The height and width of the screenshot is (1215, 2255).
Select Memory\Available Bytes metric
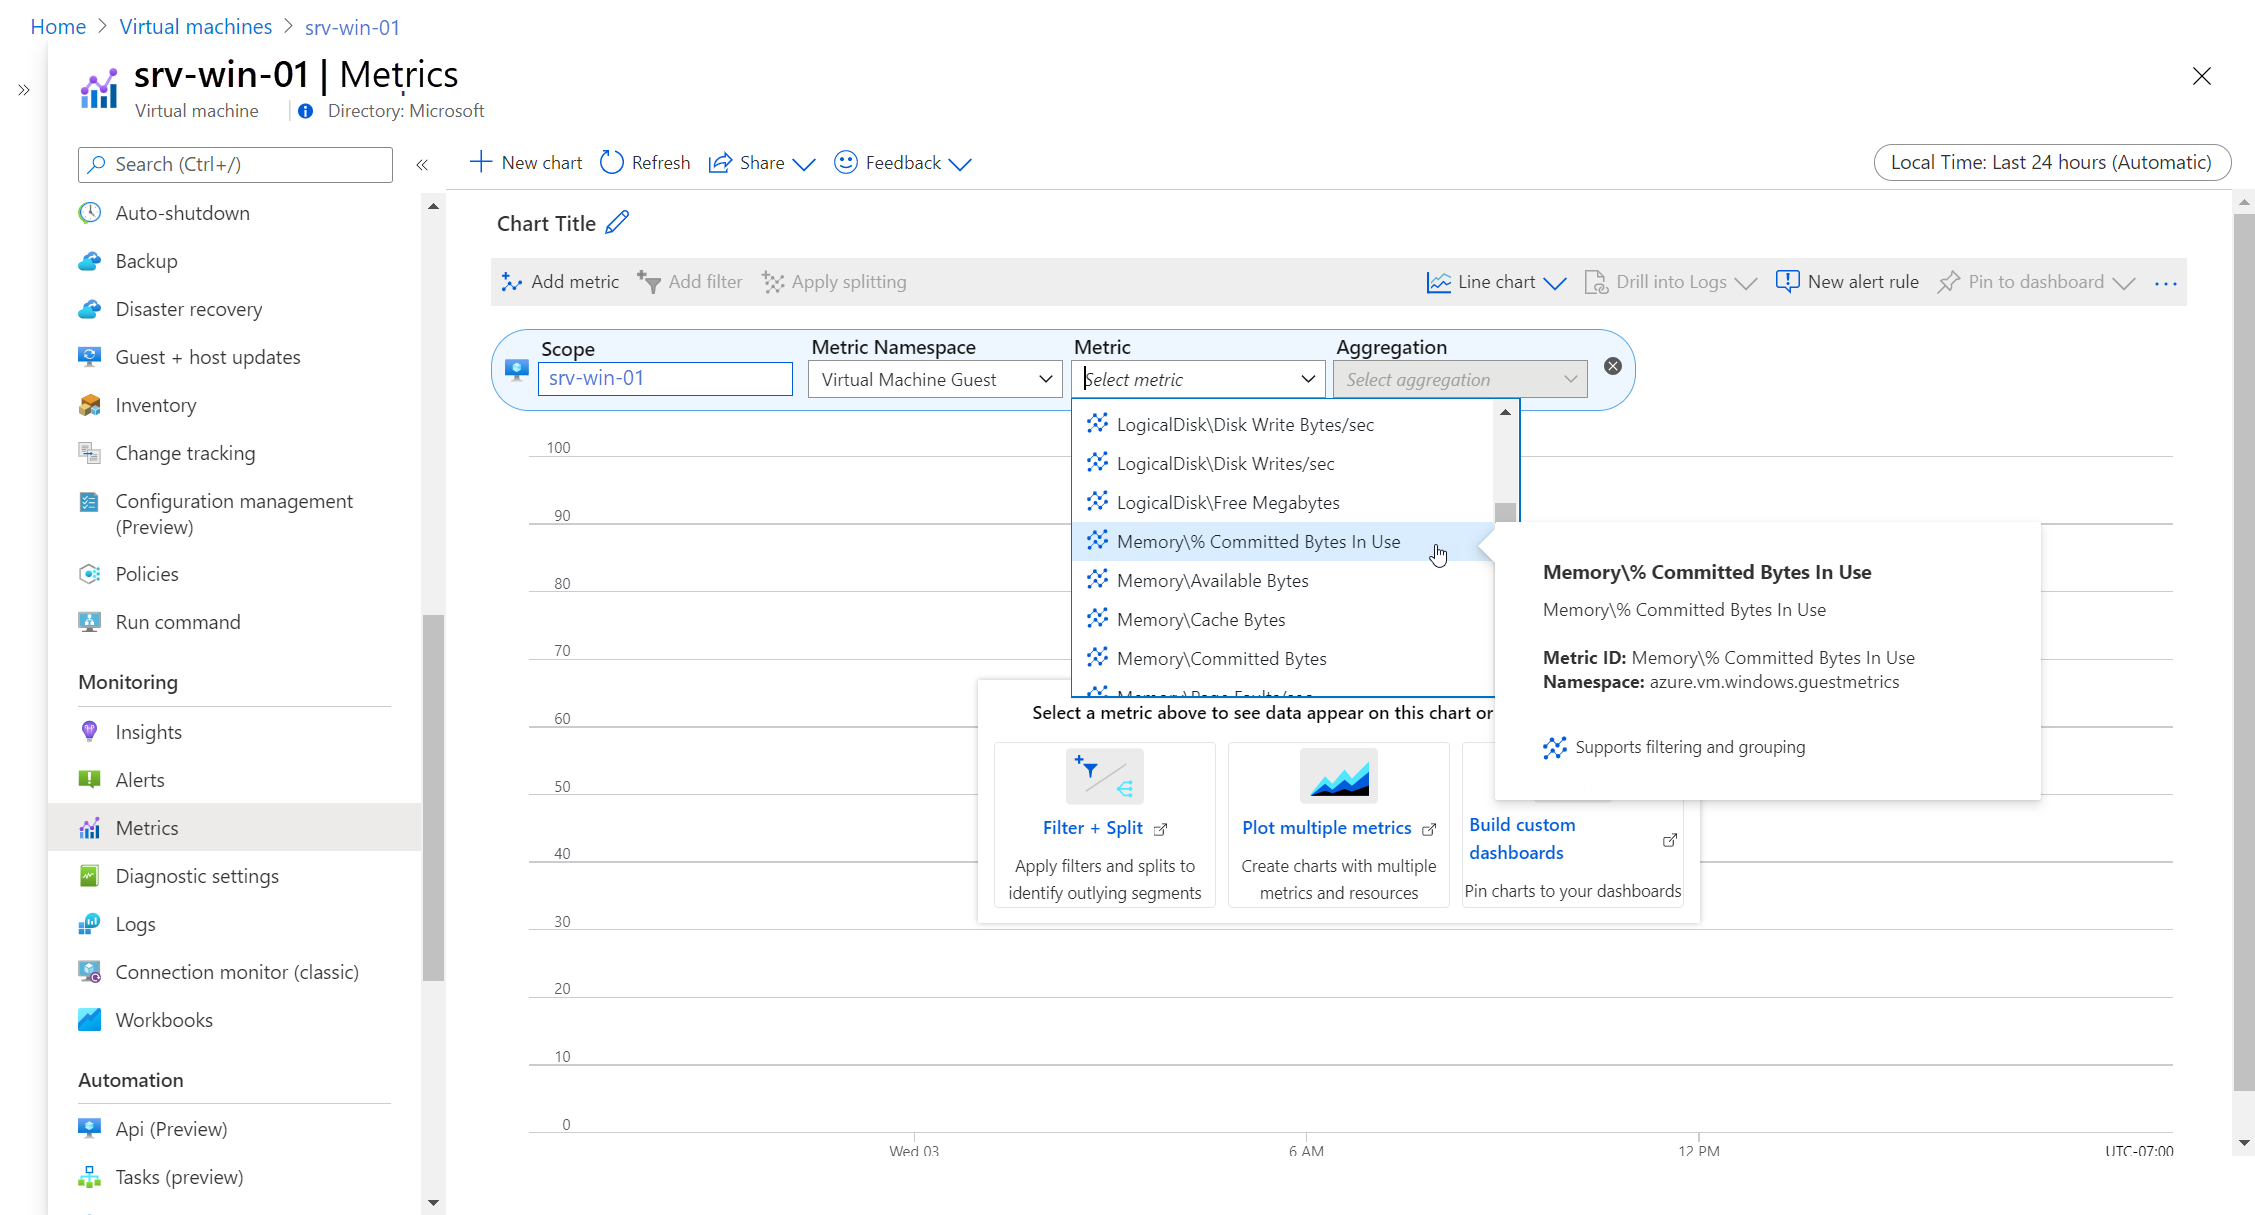(1212, 580)
